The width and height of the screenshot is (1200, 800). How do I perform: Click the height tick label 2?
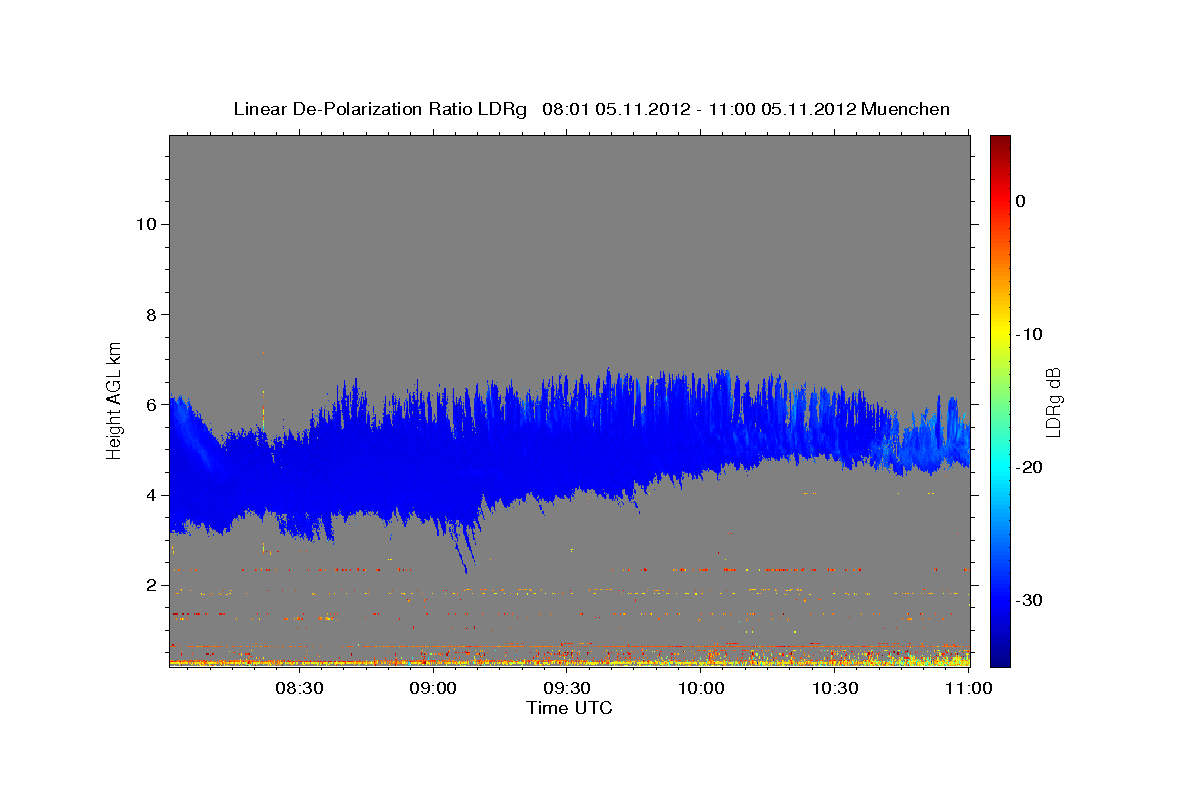pyautogui.click(x=150, y=585)
